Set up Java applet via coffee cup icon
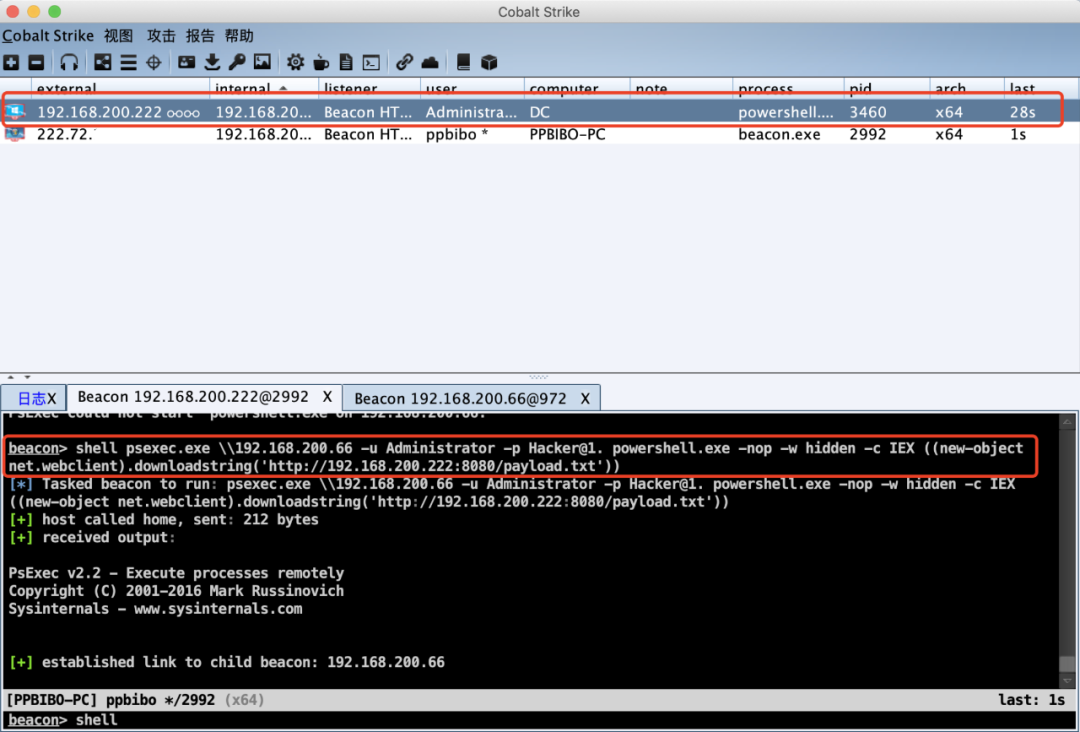Screen dimensions: 1080x732 coord(321,63)
